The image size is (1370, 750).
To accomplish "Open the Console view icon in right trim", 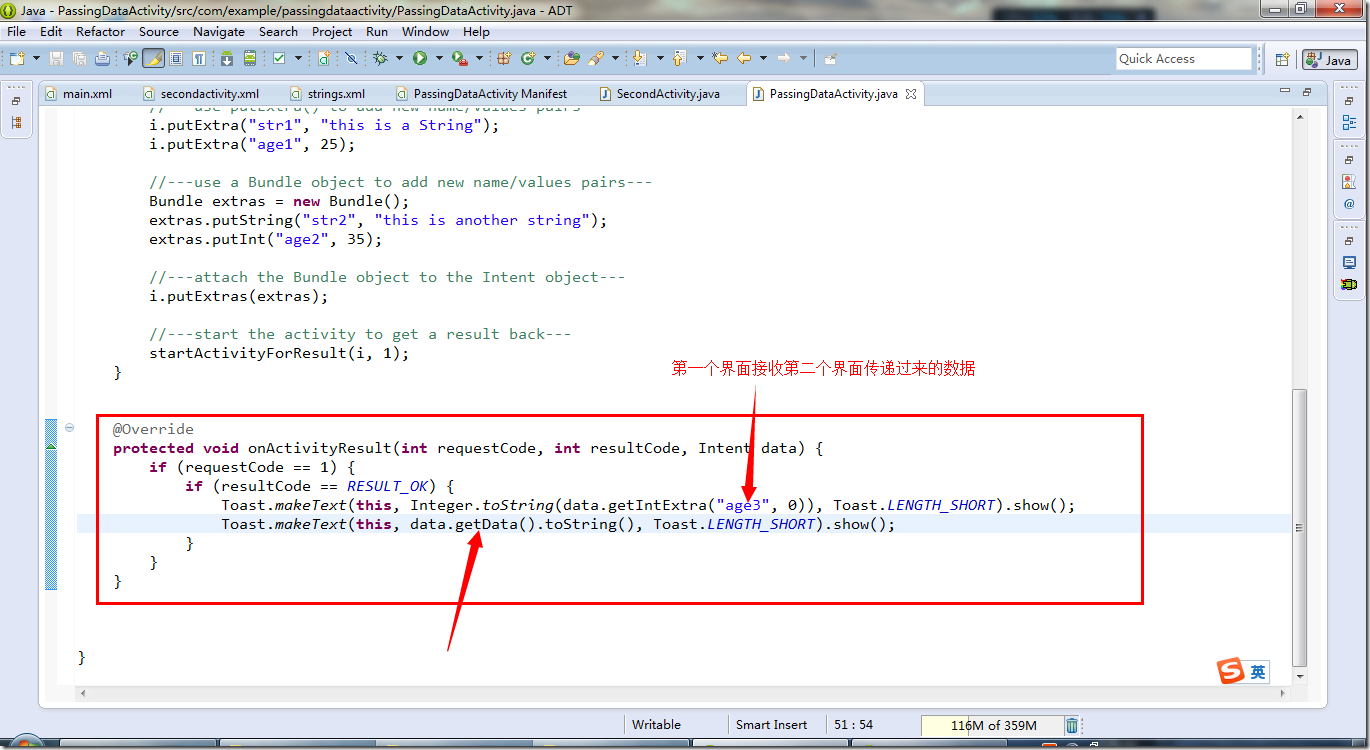I will click(x=1349, y=263).
